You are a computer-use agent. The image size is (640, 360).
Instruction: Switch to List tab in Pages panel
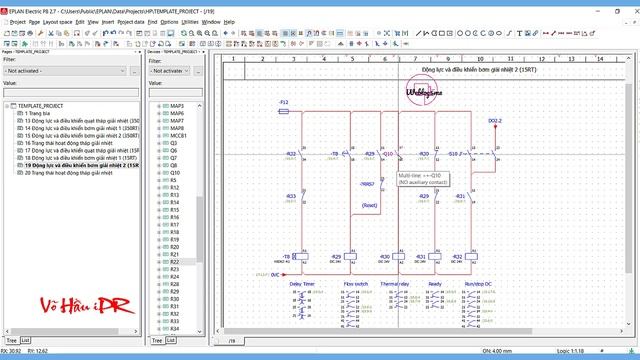click(x=25, y=340)
